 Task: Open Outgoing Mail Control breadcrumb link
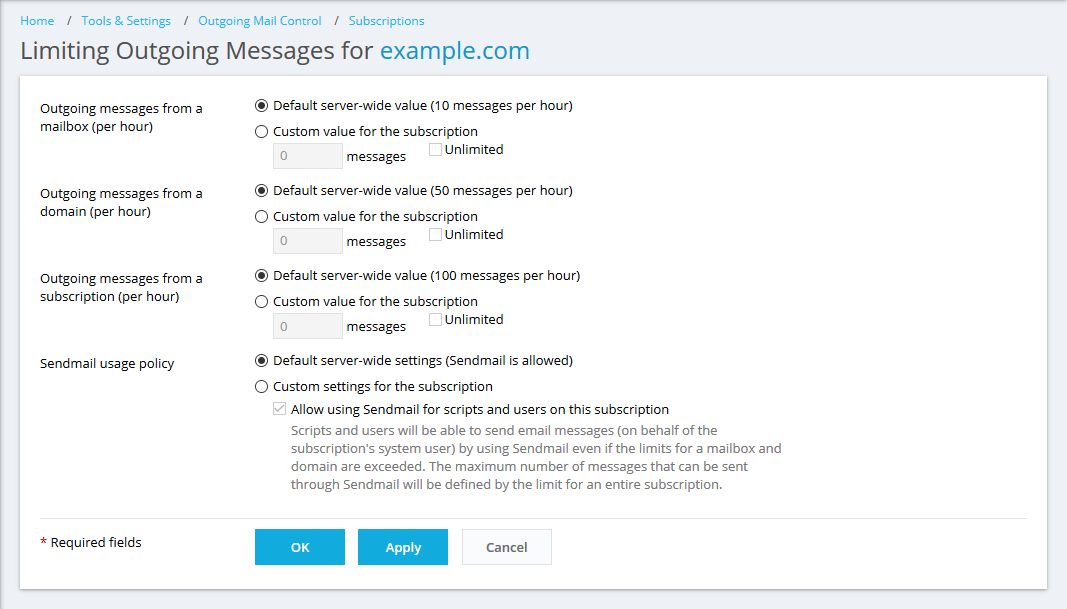260,21
